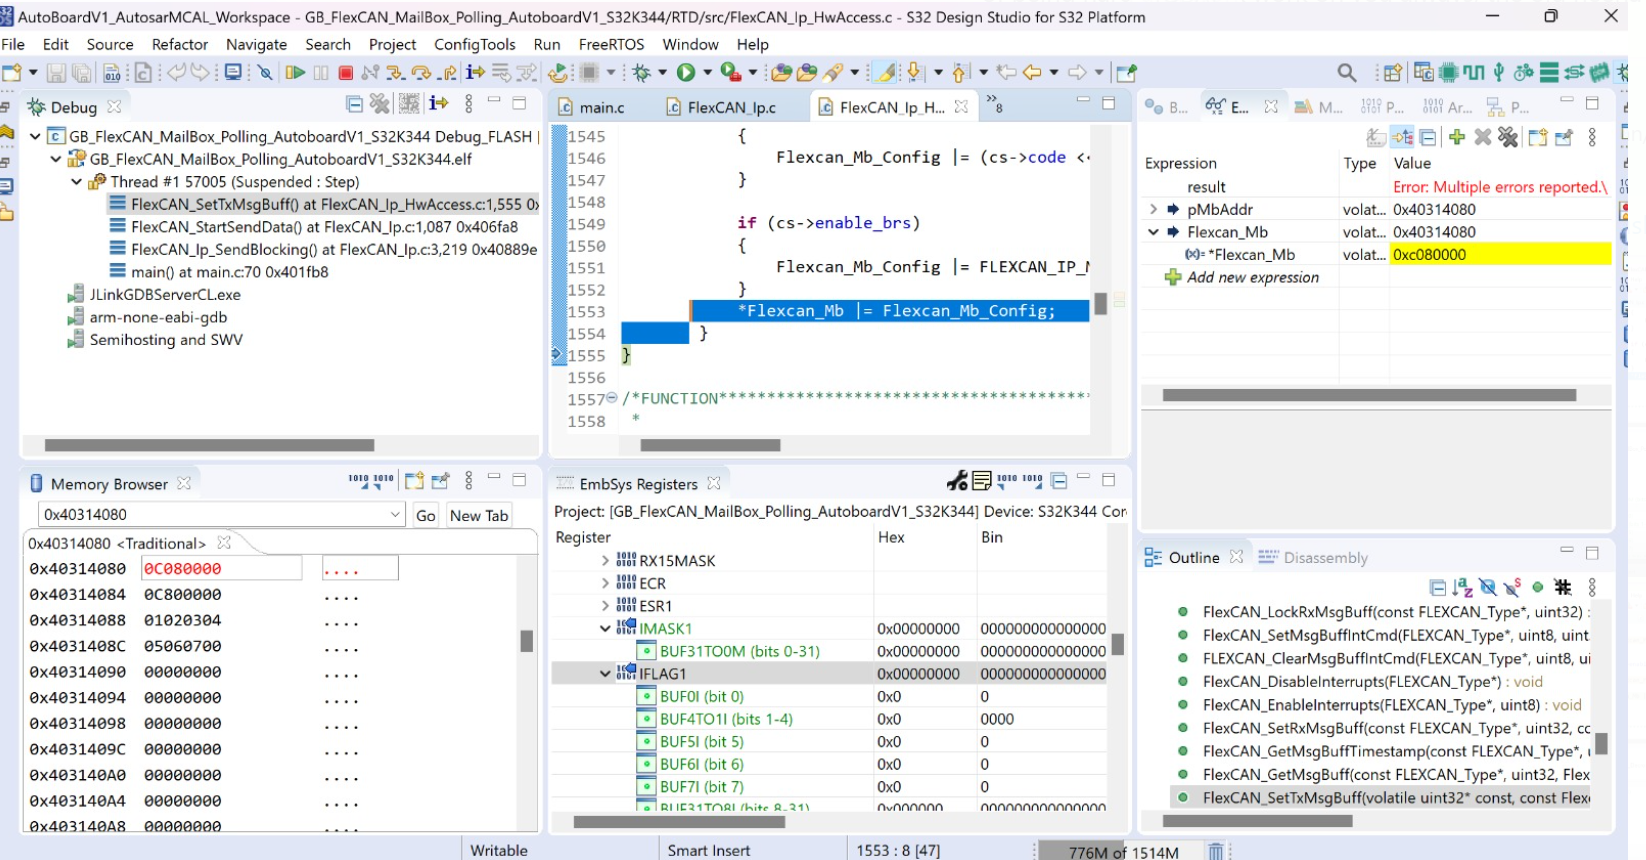Open the ConfigTools menu
Image resolution: width=1646 pixels, height=860 pixels.
pyautogui.click(x=474, y=44)
